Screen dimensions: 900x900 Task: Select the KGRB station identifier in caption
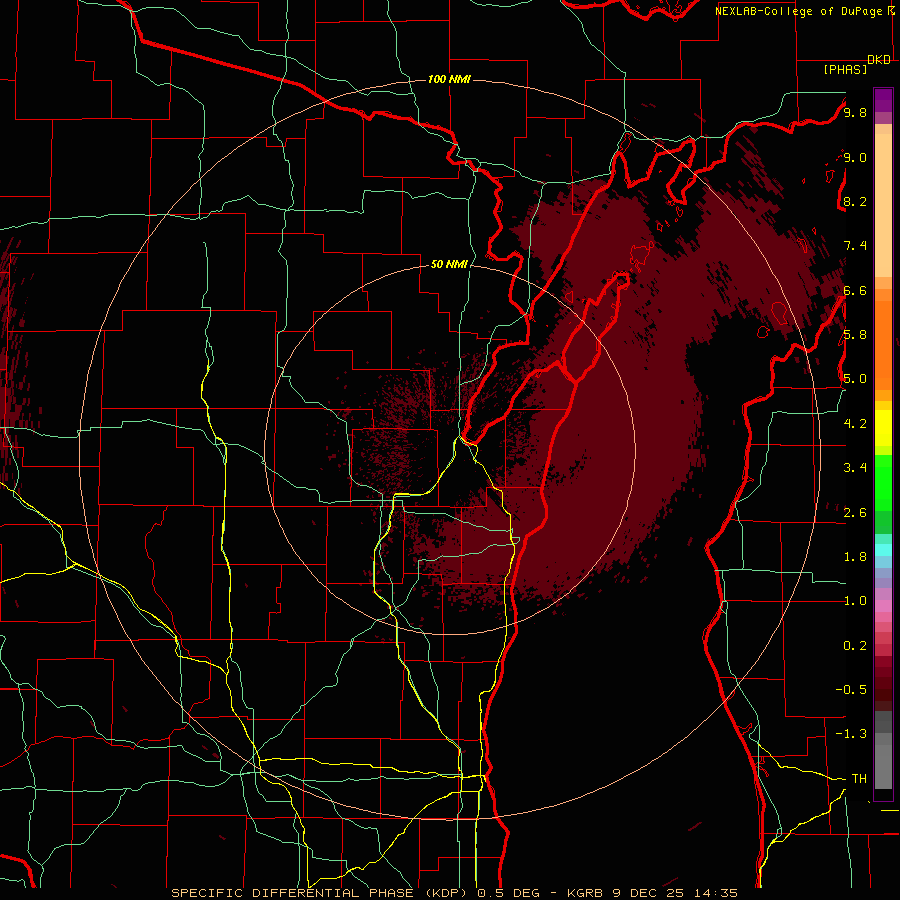coord(587,893)
